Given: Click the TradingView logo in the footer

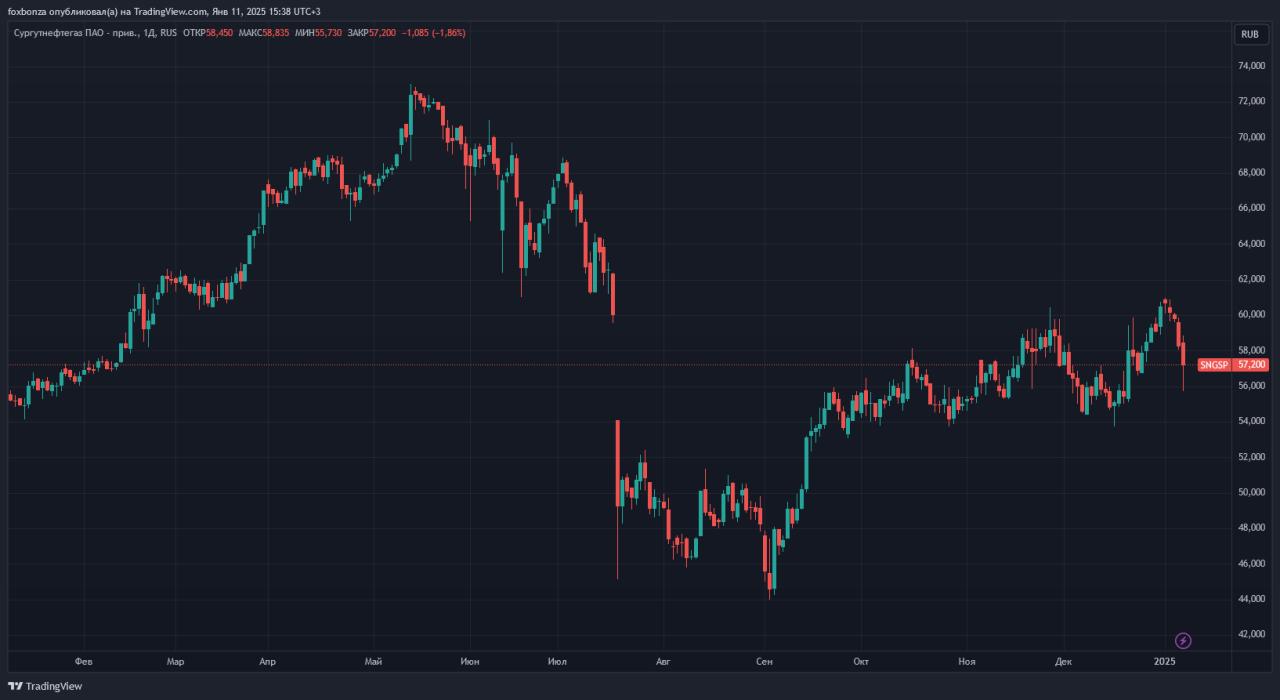Looking at the screenshot, I should [45, 686].
